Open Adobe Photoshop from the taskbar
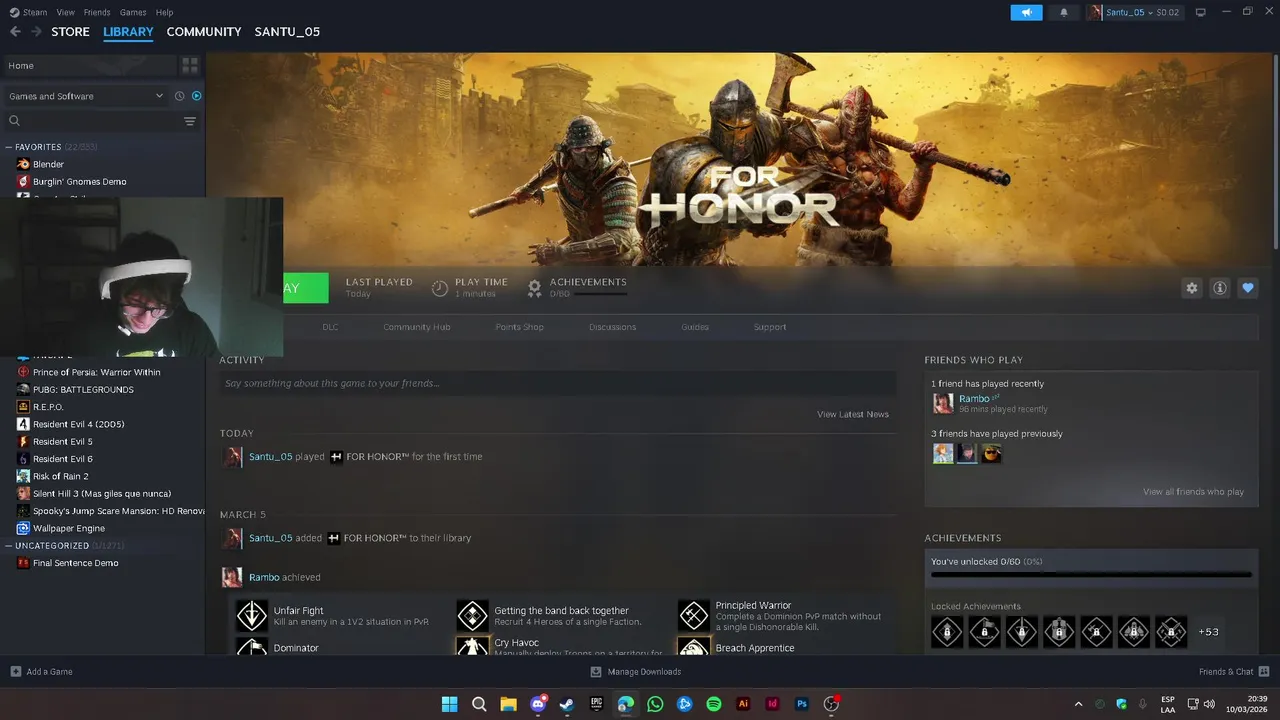Viewport: 1280px width, 720px height. coord(802,704)
